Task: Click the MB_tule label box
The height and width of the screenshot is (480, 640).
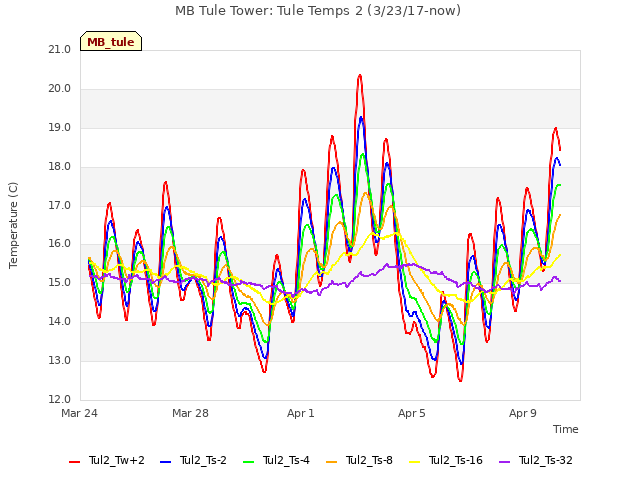Action: [111, 41]
